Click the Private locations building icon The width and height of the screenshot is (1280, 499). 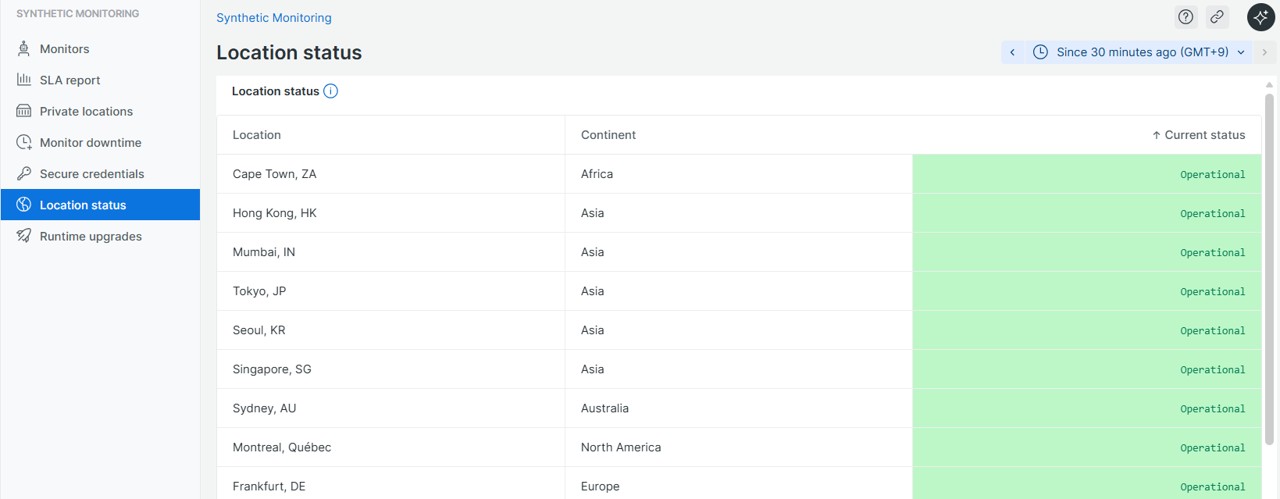[x=24, y=111]
